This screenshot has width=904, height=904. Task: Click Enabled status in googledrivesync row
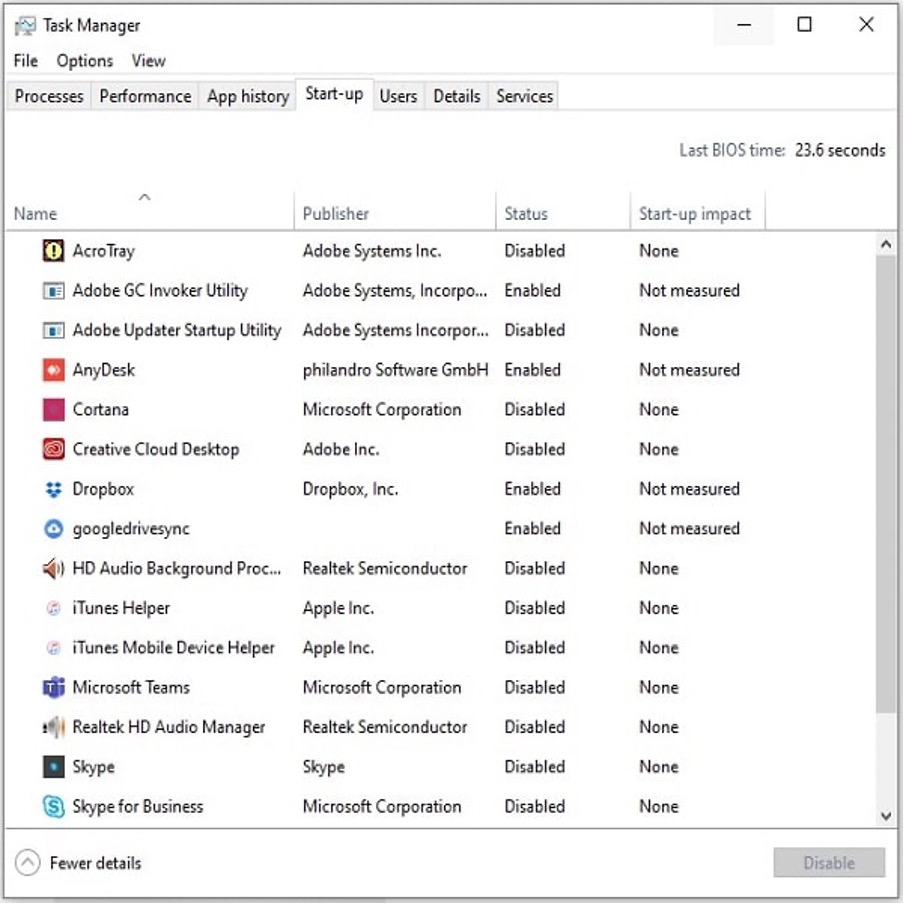532,529
